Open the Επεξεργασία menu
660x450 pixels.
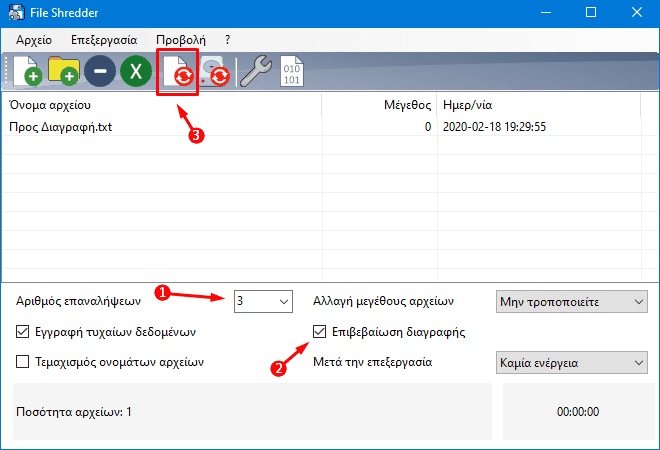(104, 40)
